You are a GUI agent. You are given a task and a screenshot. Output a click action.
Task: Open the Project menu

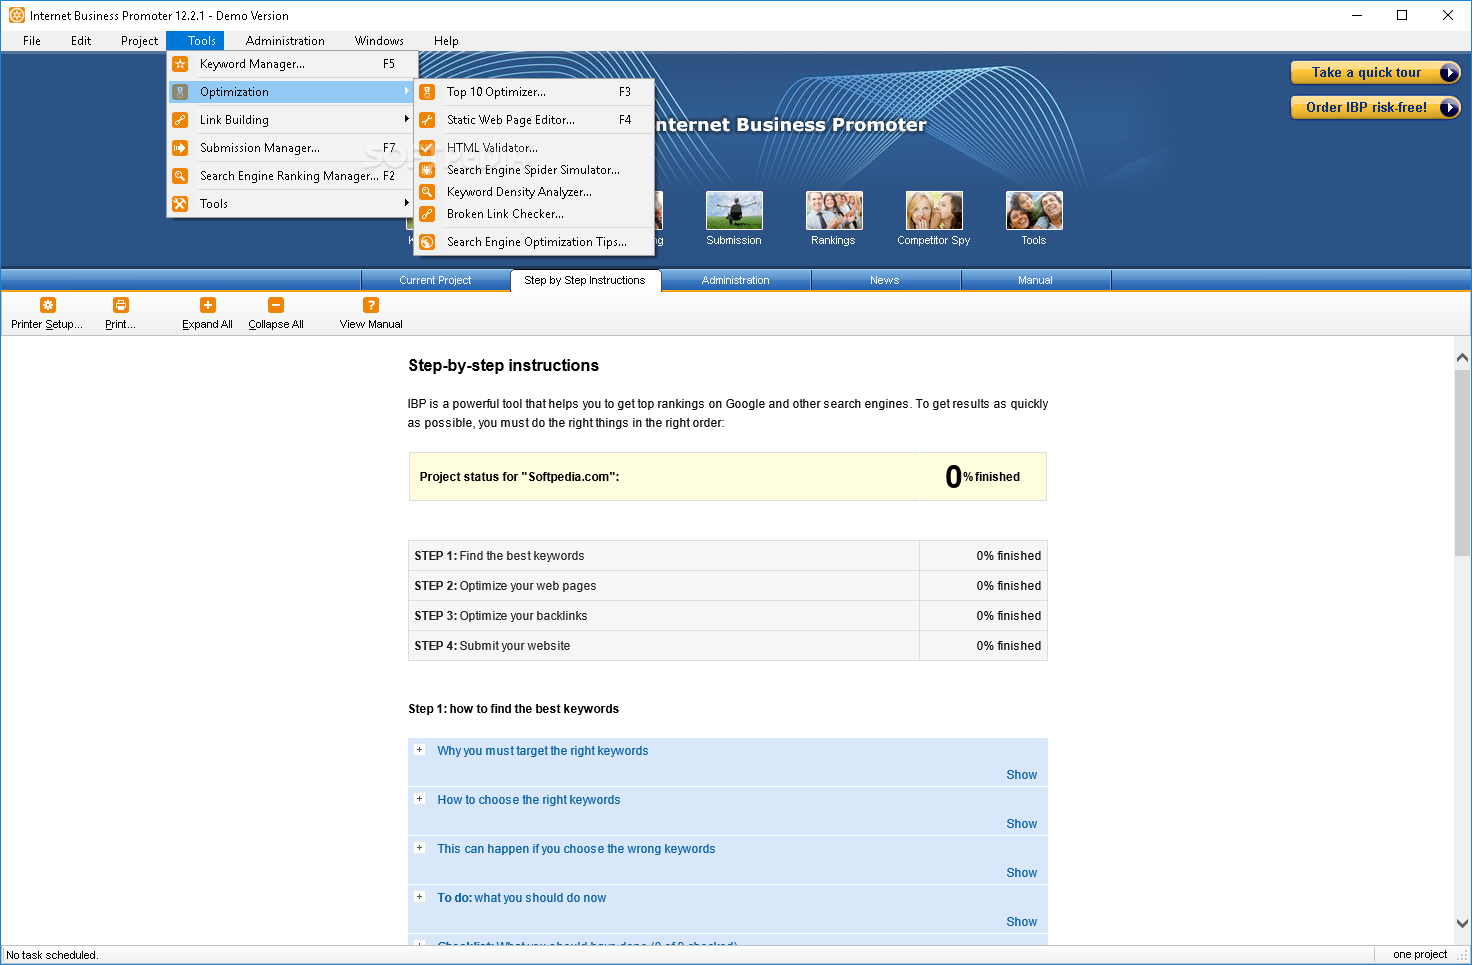(x=139, y=41)
